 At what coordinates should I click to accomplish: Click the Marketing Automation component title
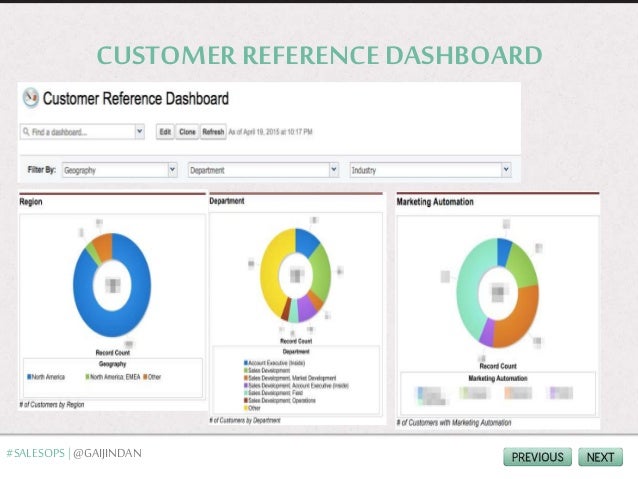click(435, 202)
